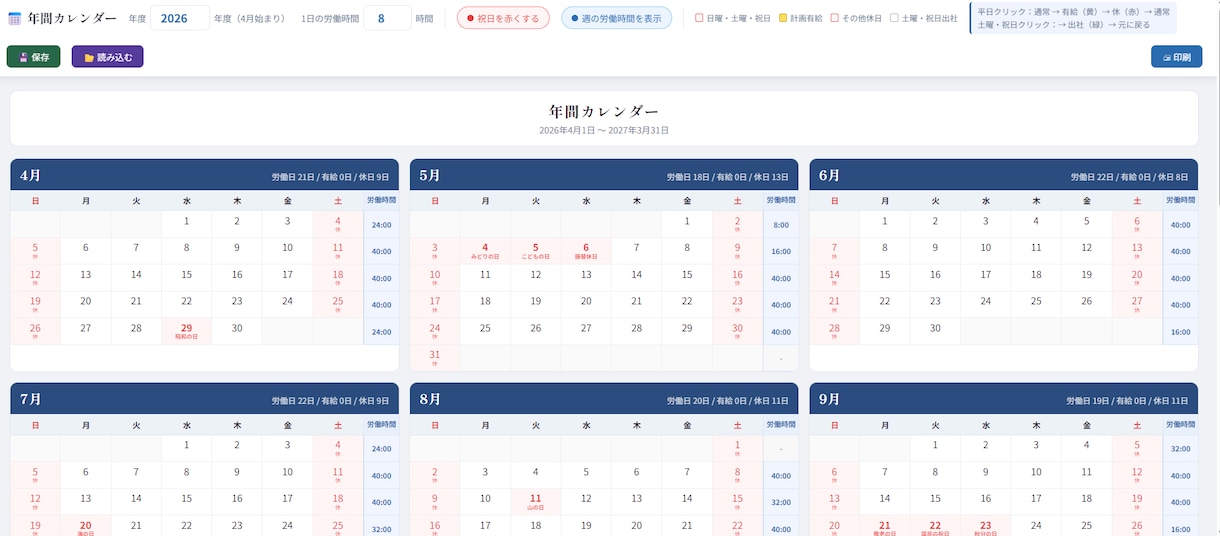The width and height of the screenshot is (1220, 536).
Task: Click April summary 労働日 21日 / 休日 9日
Action: point(330,177)
